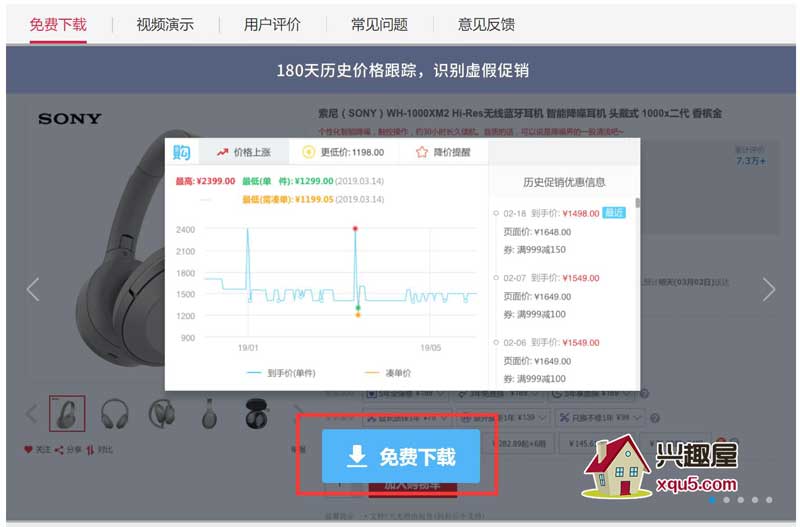Screen dimensions: 800x527
Task: Select the front-view headphone thumbnail
Action: (x=114, y=413)
